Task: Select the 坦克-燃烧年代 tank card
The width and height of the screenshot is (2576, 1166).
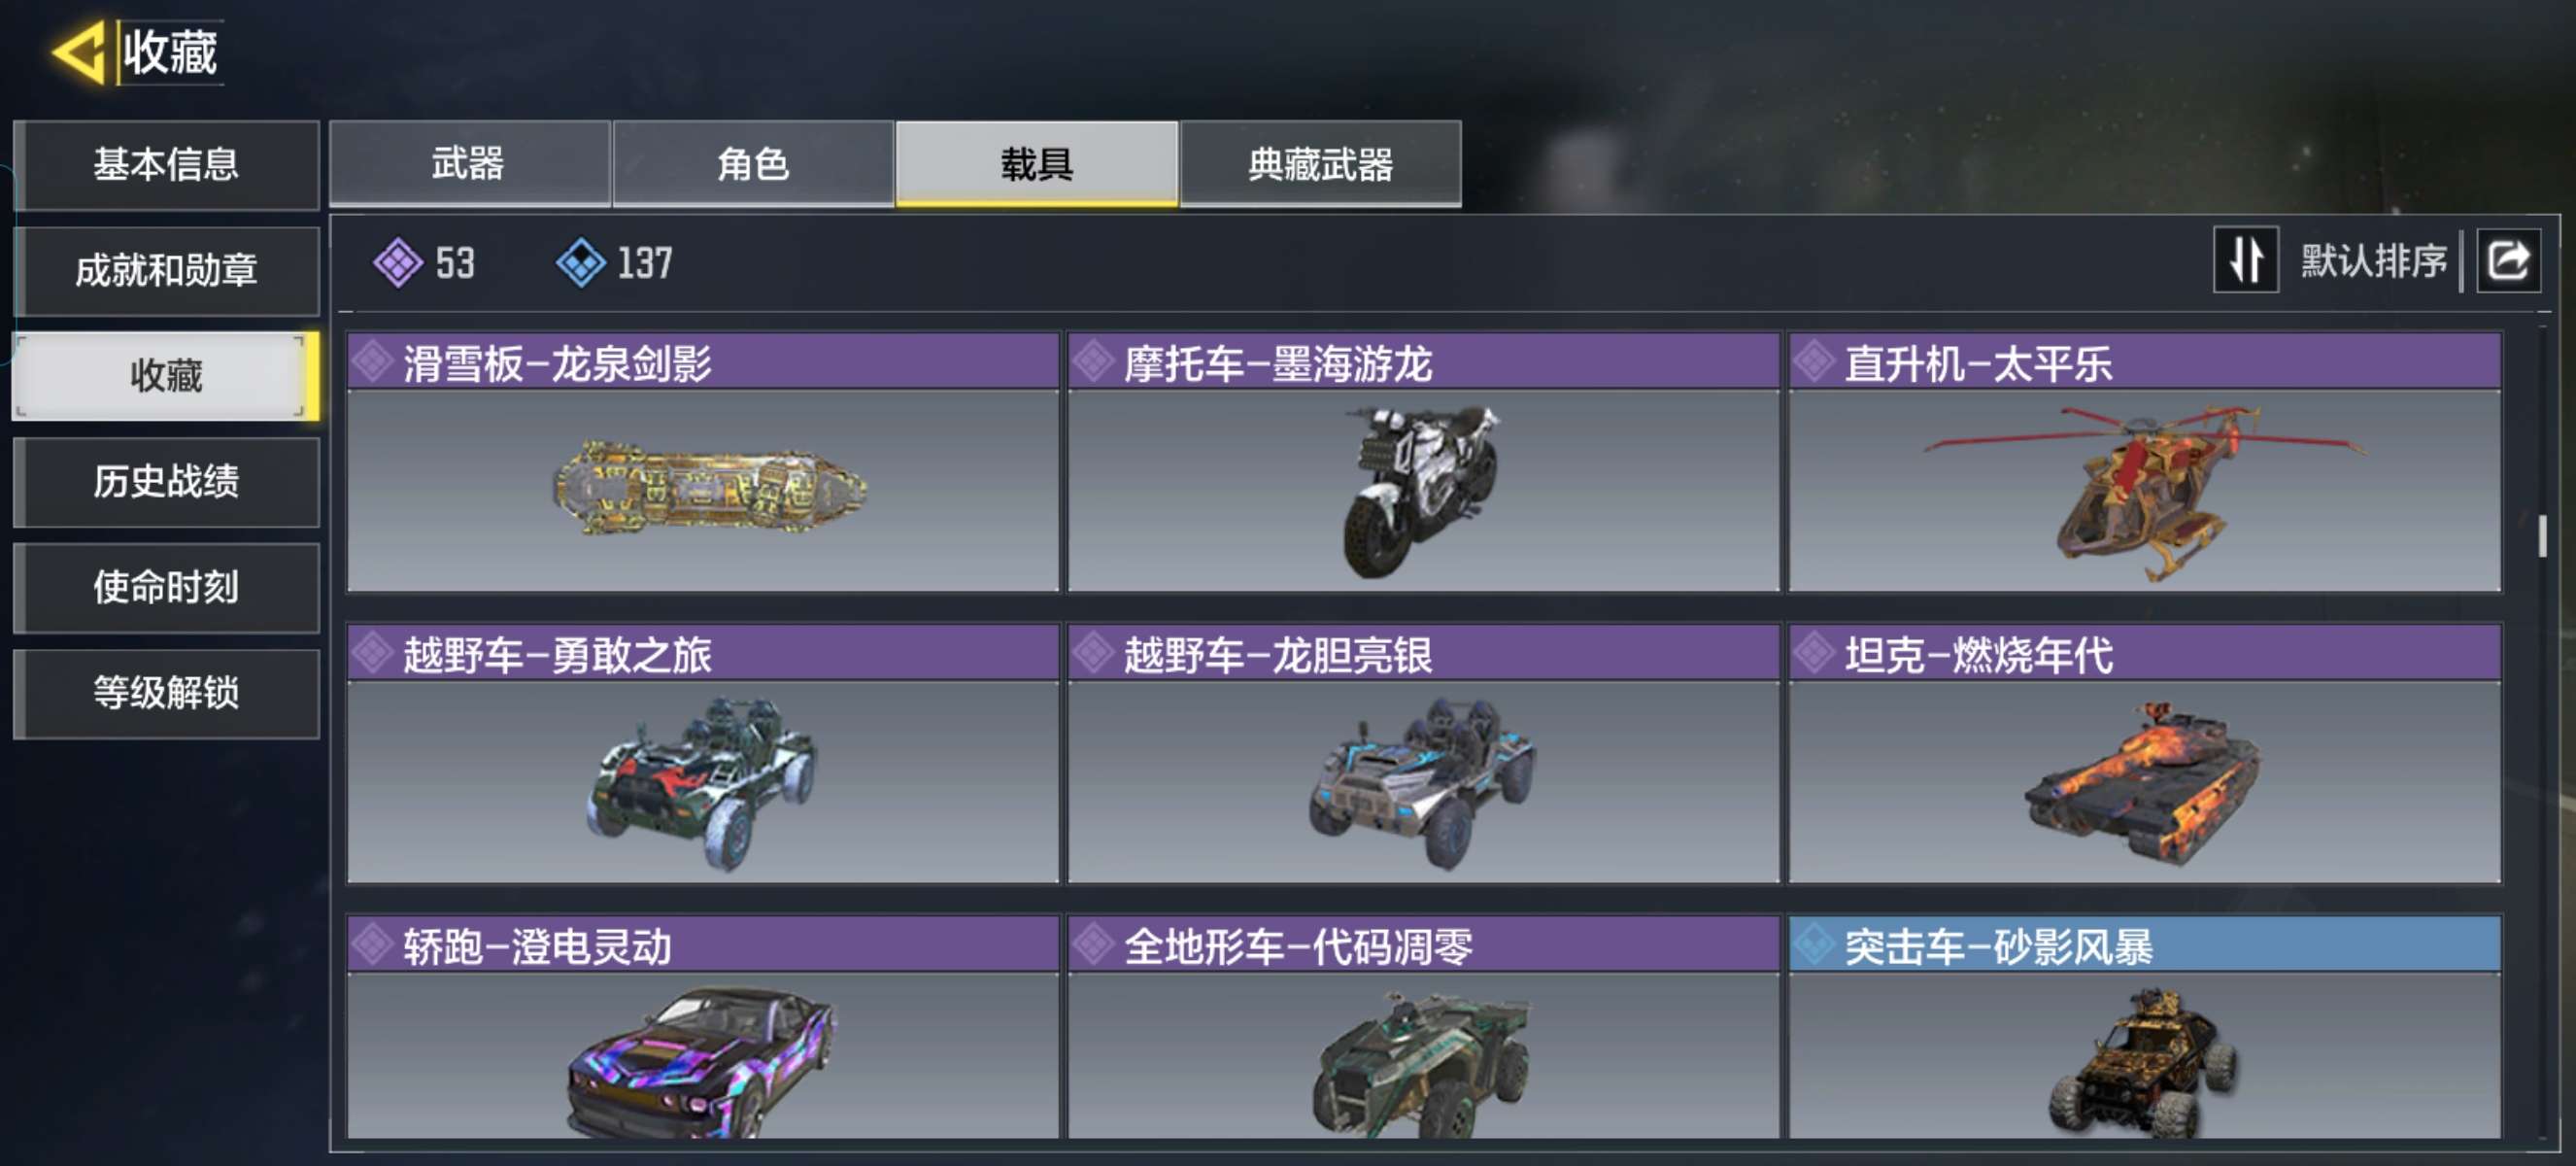Action: [2144, 754]
